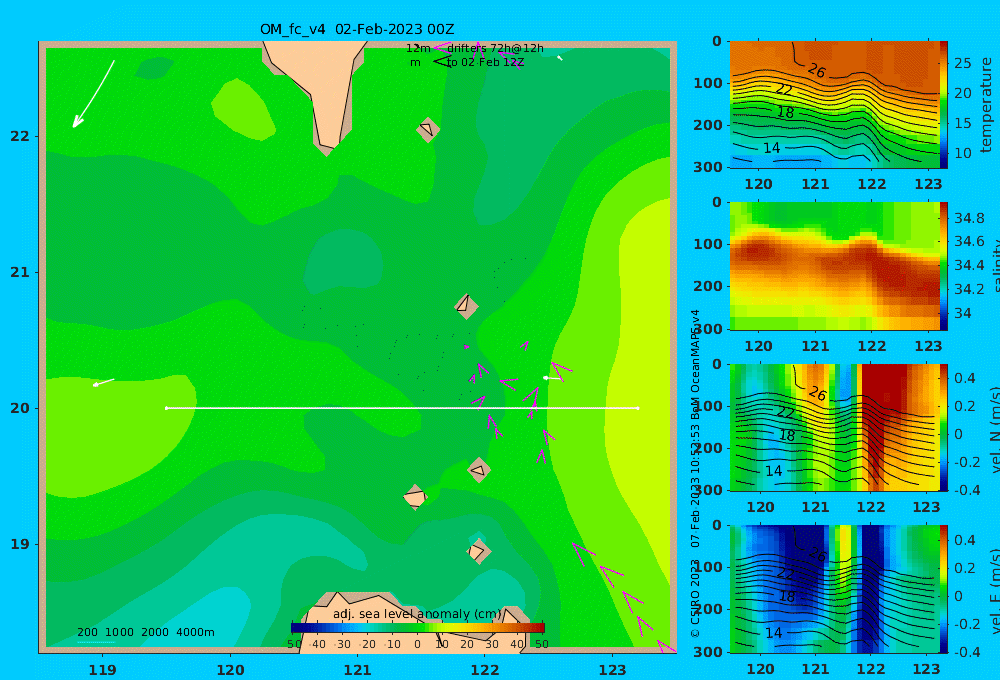
Task: Click the salinity colorbar
Action: click(944, 266)
